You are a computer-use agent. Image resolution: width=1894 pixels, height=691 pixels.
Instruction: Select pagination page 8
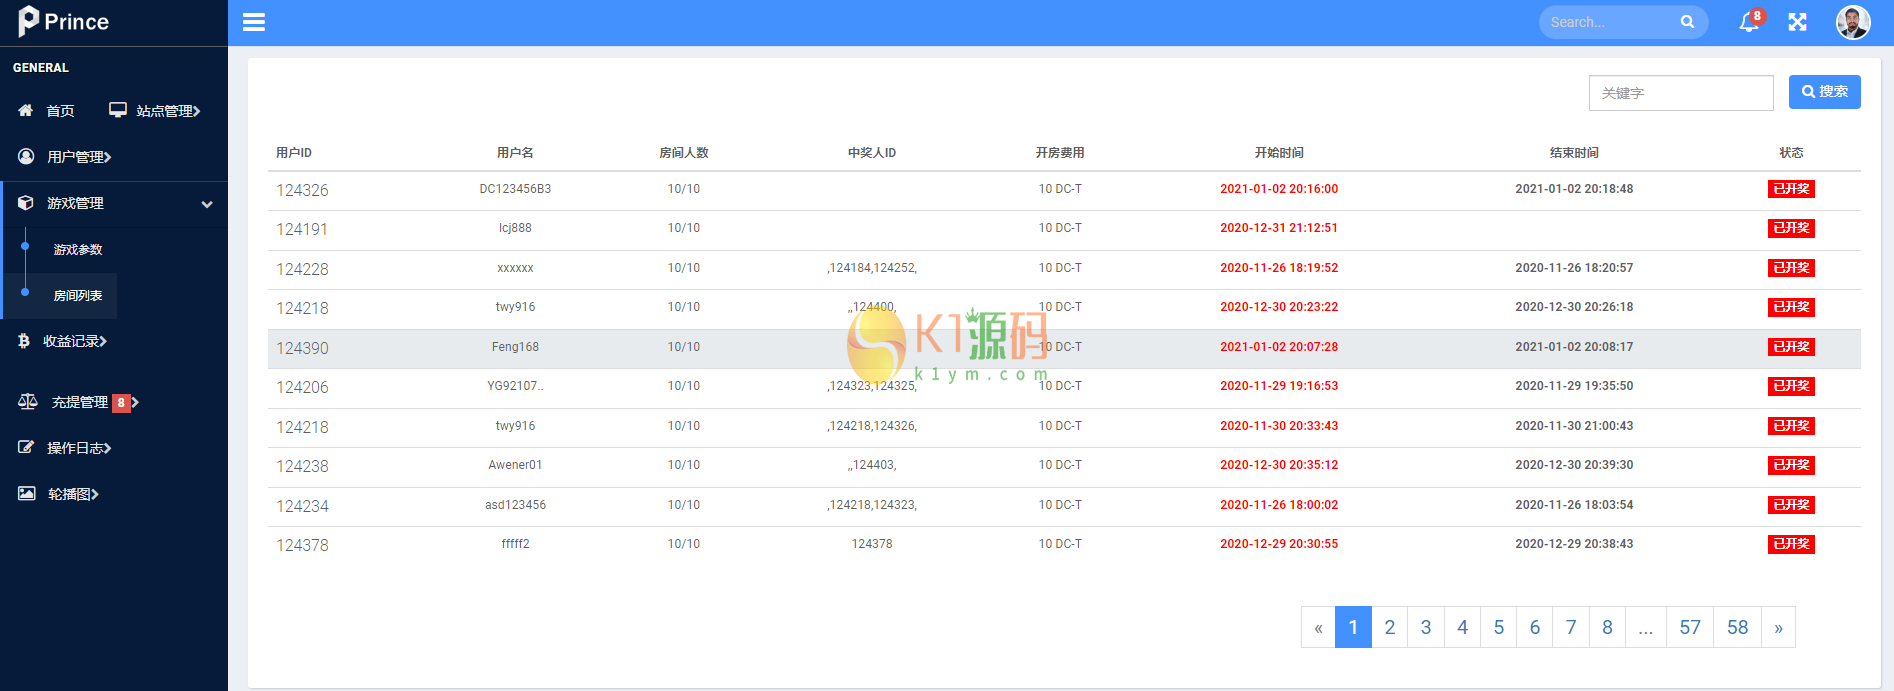(1607, 627)
